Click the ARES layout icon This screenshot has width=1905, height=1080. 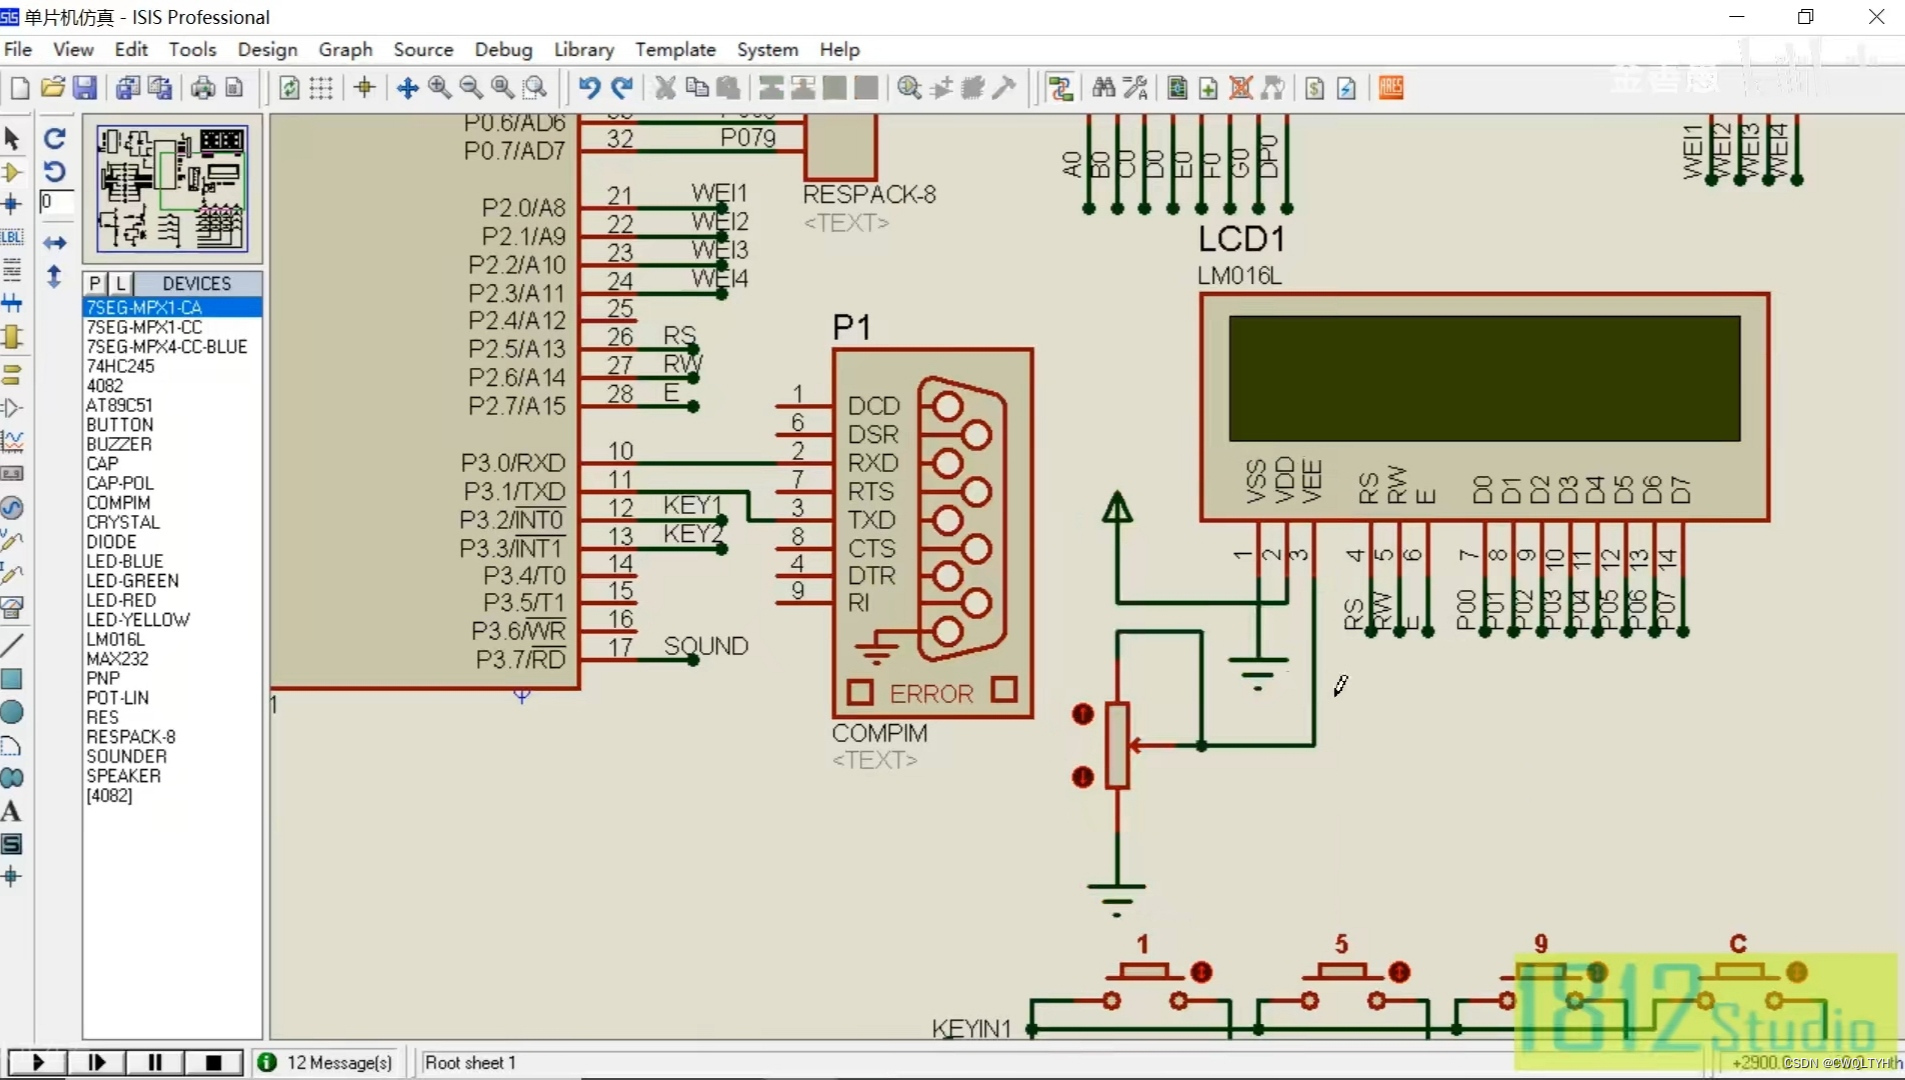point(1391,88)
